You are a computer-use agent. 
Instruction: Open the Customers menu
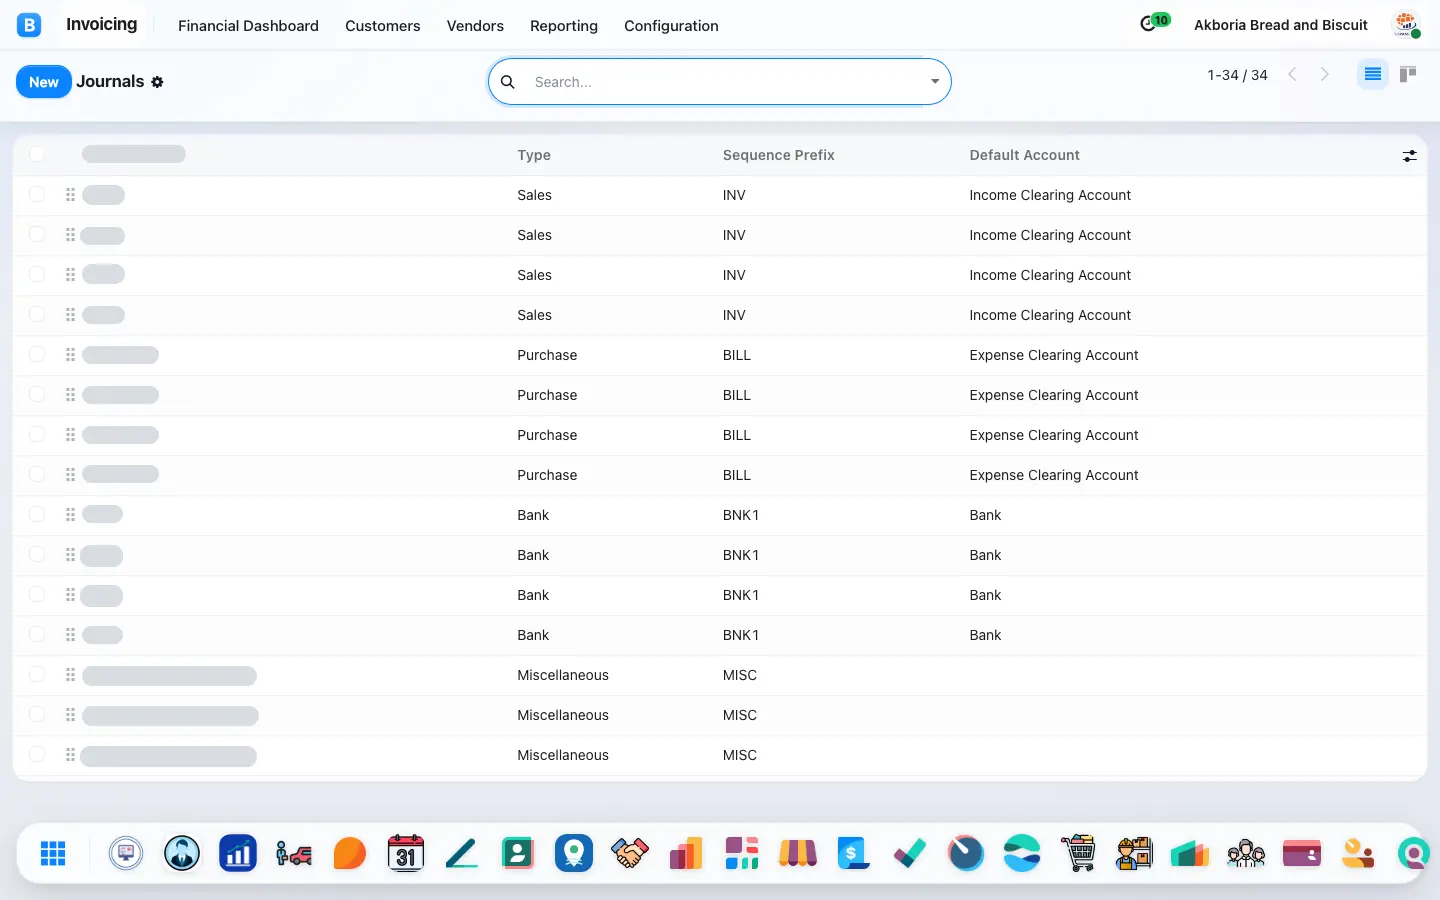click(383, 26)
